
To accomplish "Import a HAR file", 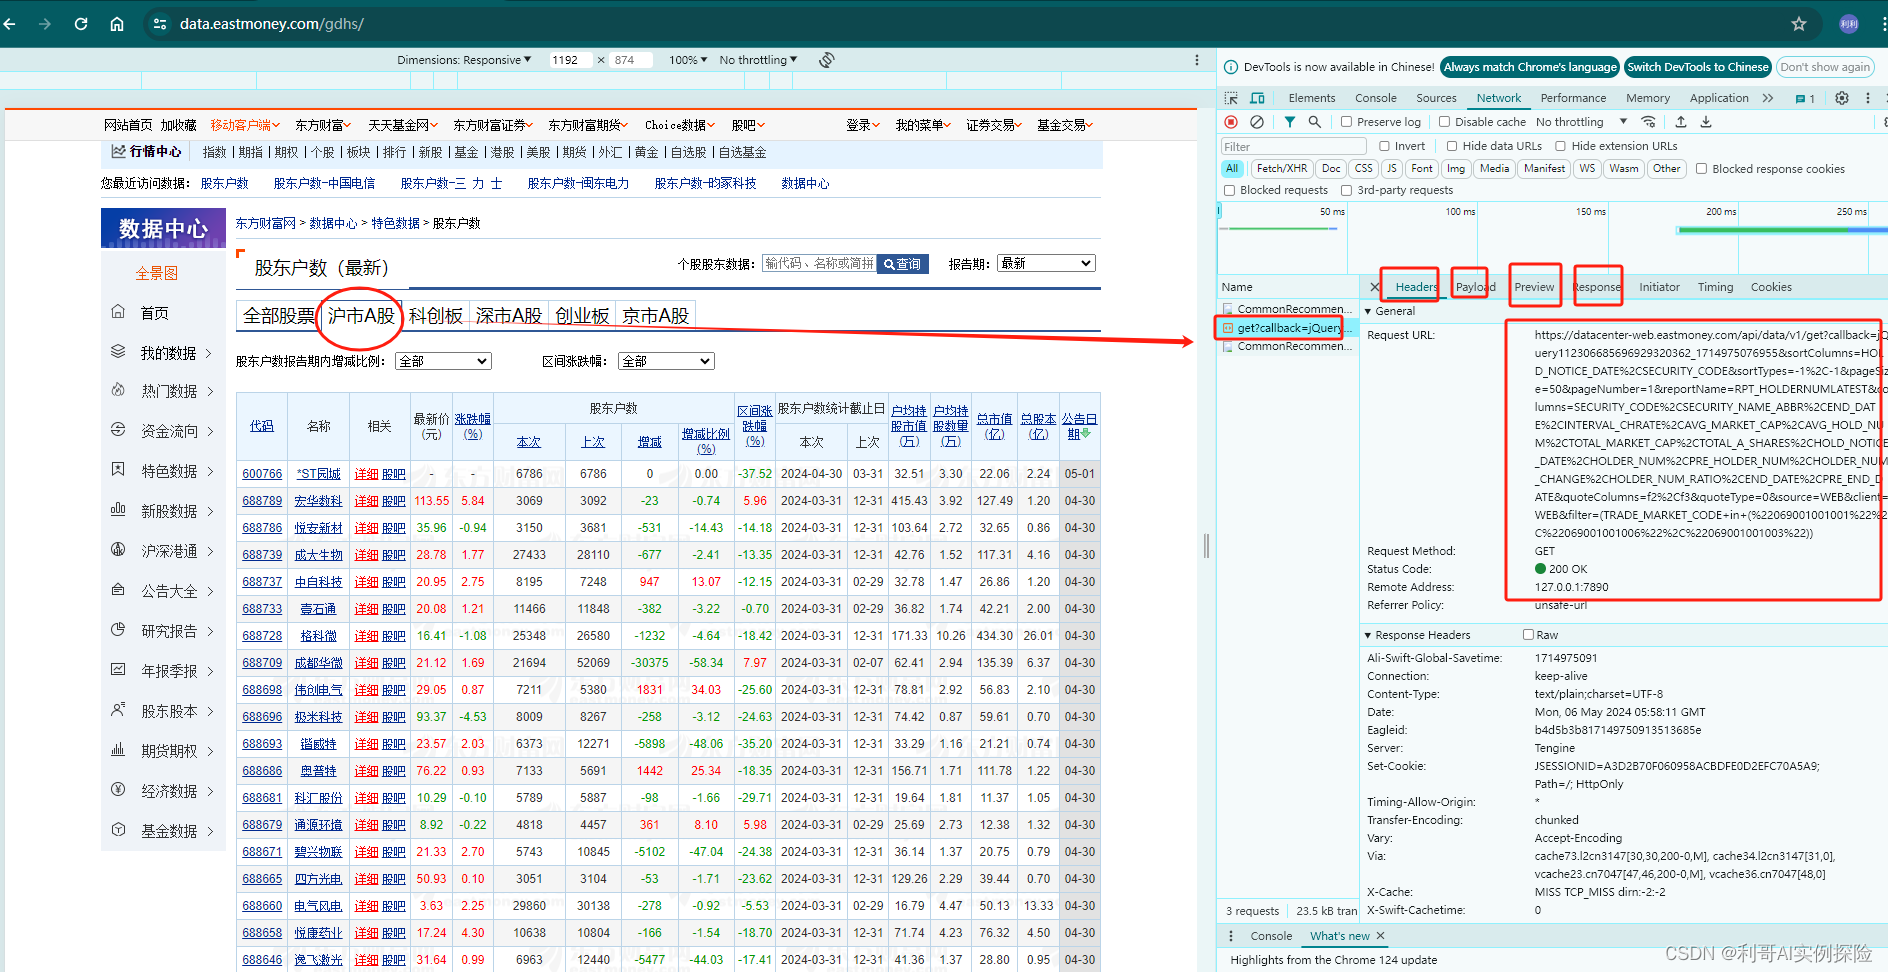I will [x=1681, y=122].
